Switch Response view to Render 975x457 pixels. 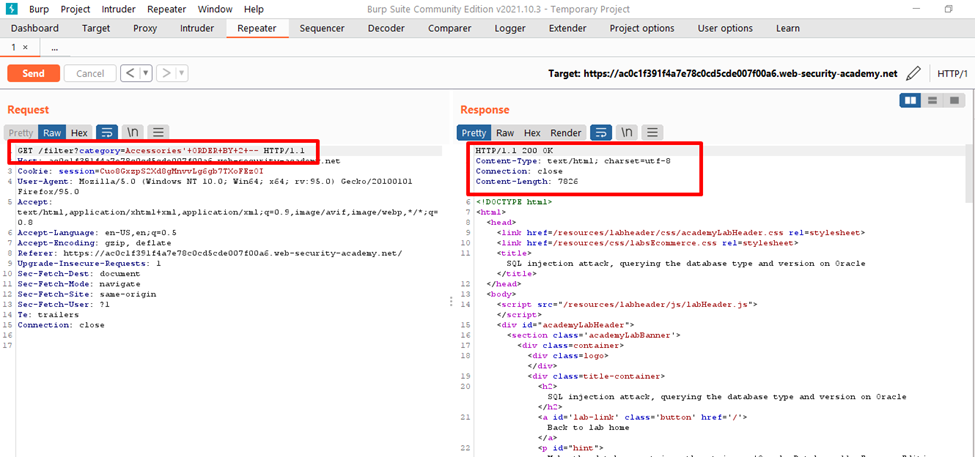(x=566, y=132)
